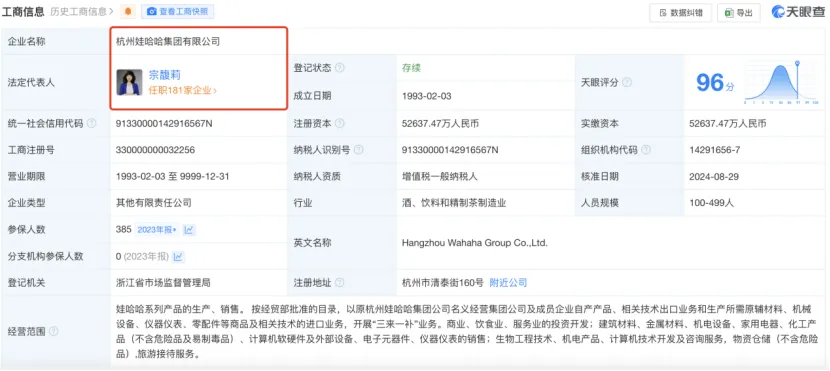Click registered address 杭州市清泰街160号

pyautogui.click(x=443, y=283)
